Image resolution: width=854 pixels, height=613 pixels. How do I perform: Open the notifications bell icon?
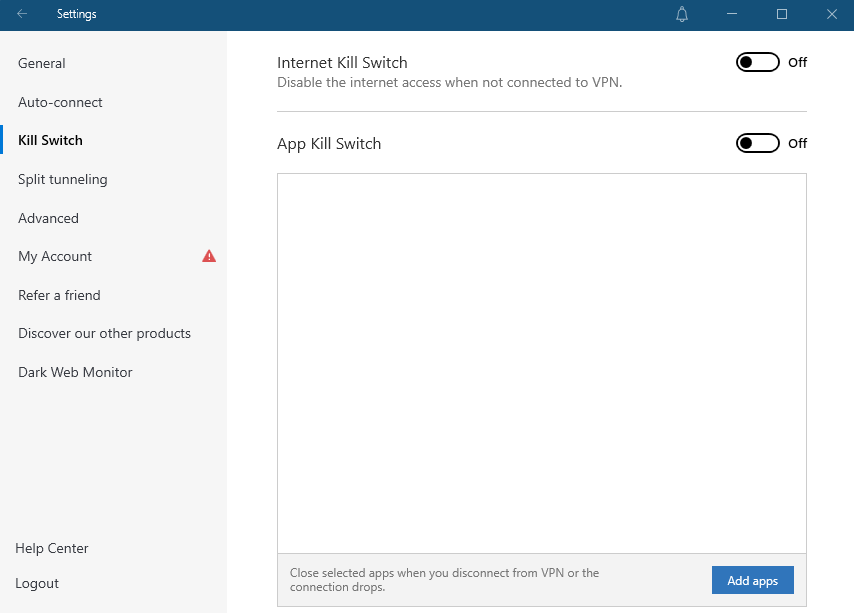pyautogui.click(x=682, y=14)
